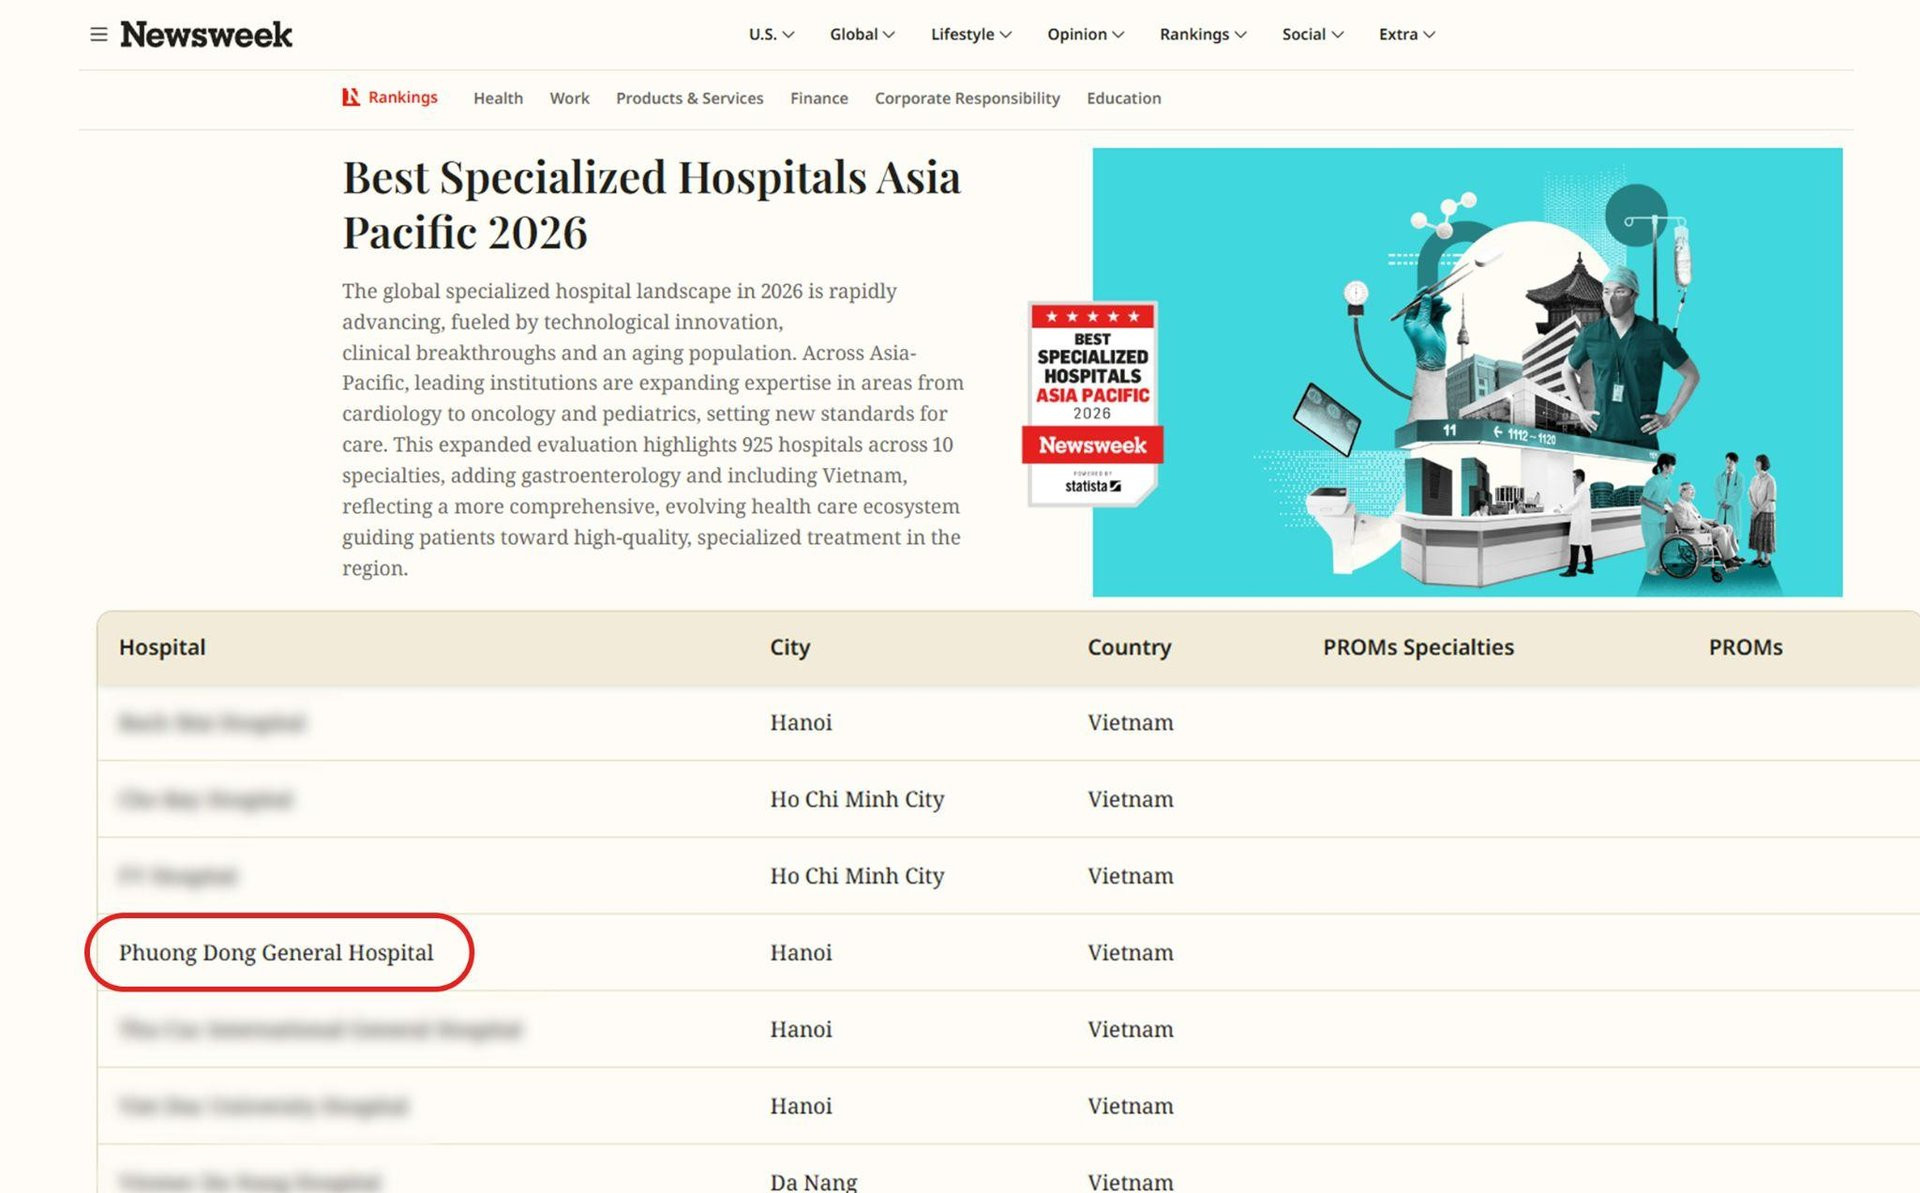Click the Hospital column header

(162, 647)
